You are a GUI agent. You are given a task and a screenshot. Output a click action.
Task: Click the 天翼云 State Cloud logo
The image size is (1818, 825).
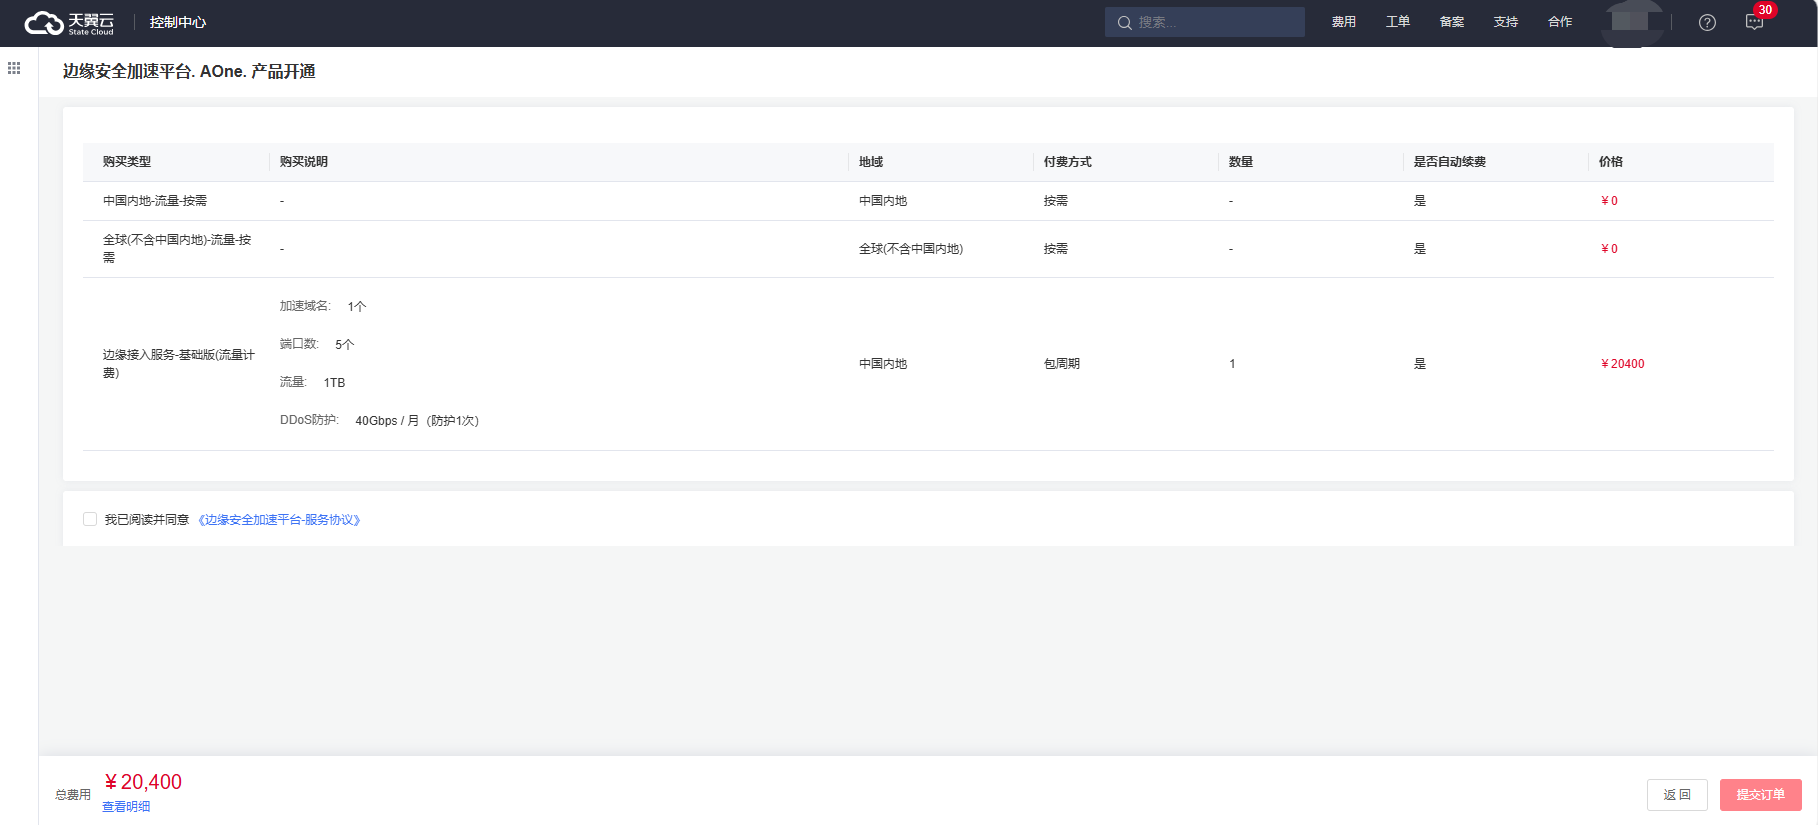point(69,23)
